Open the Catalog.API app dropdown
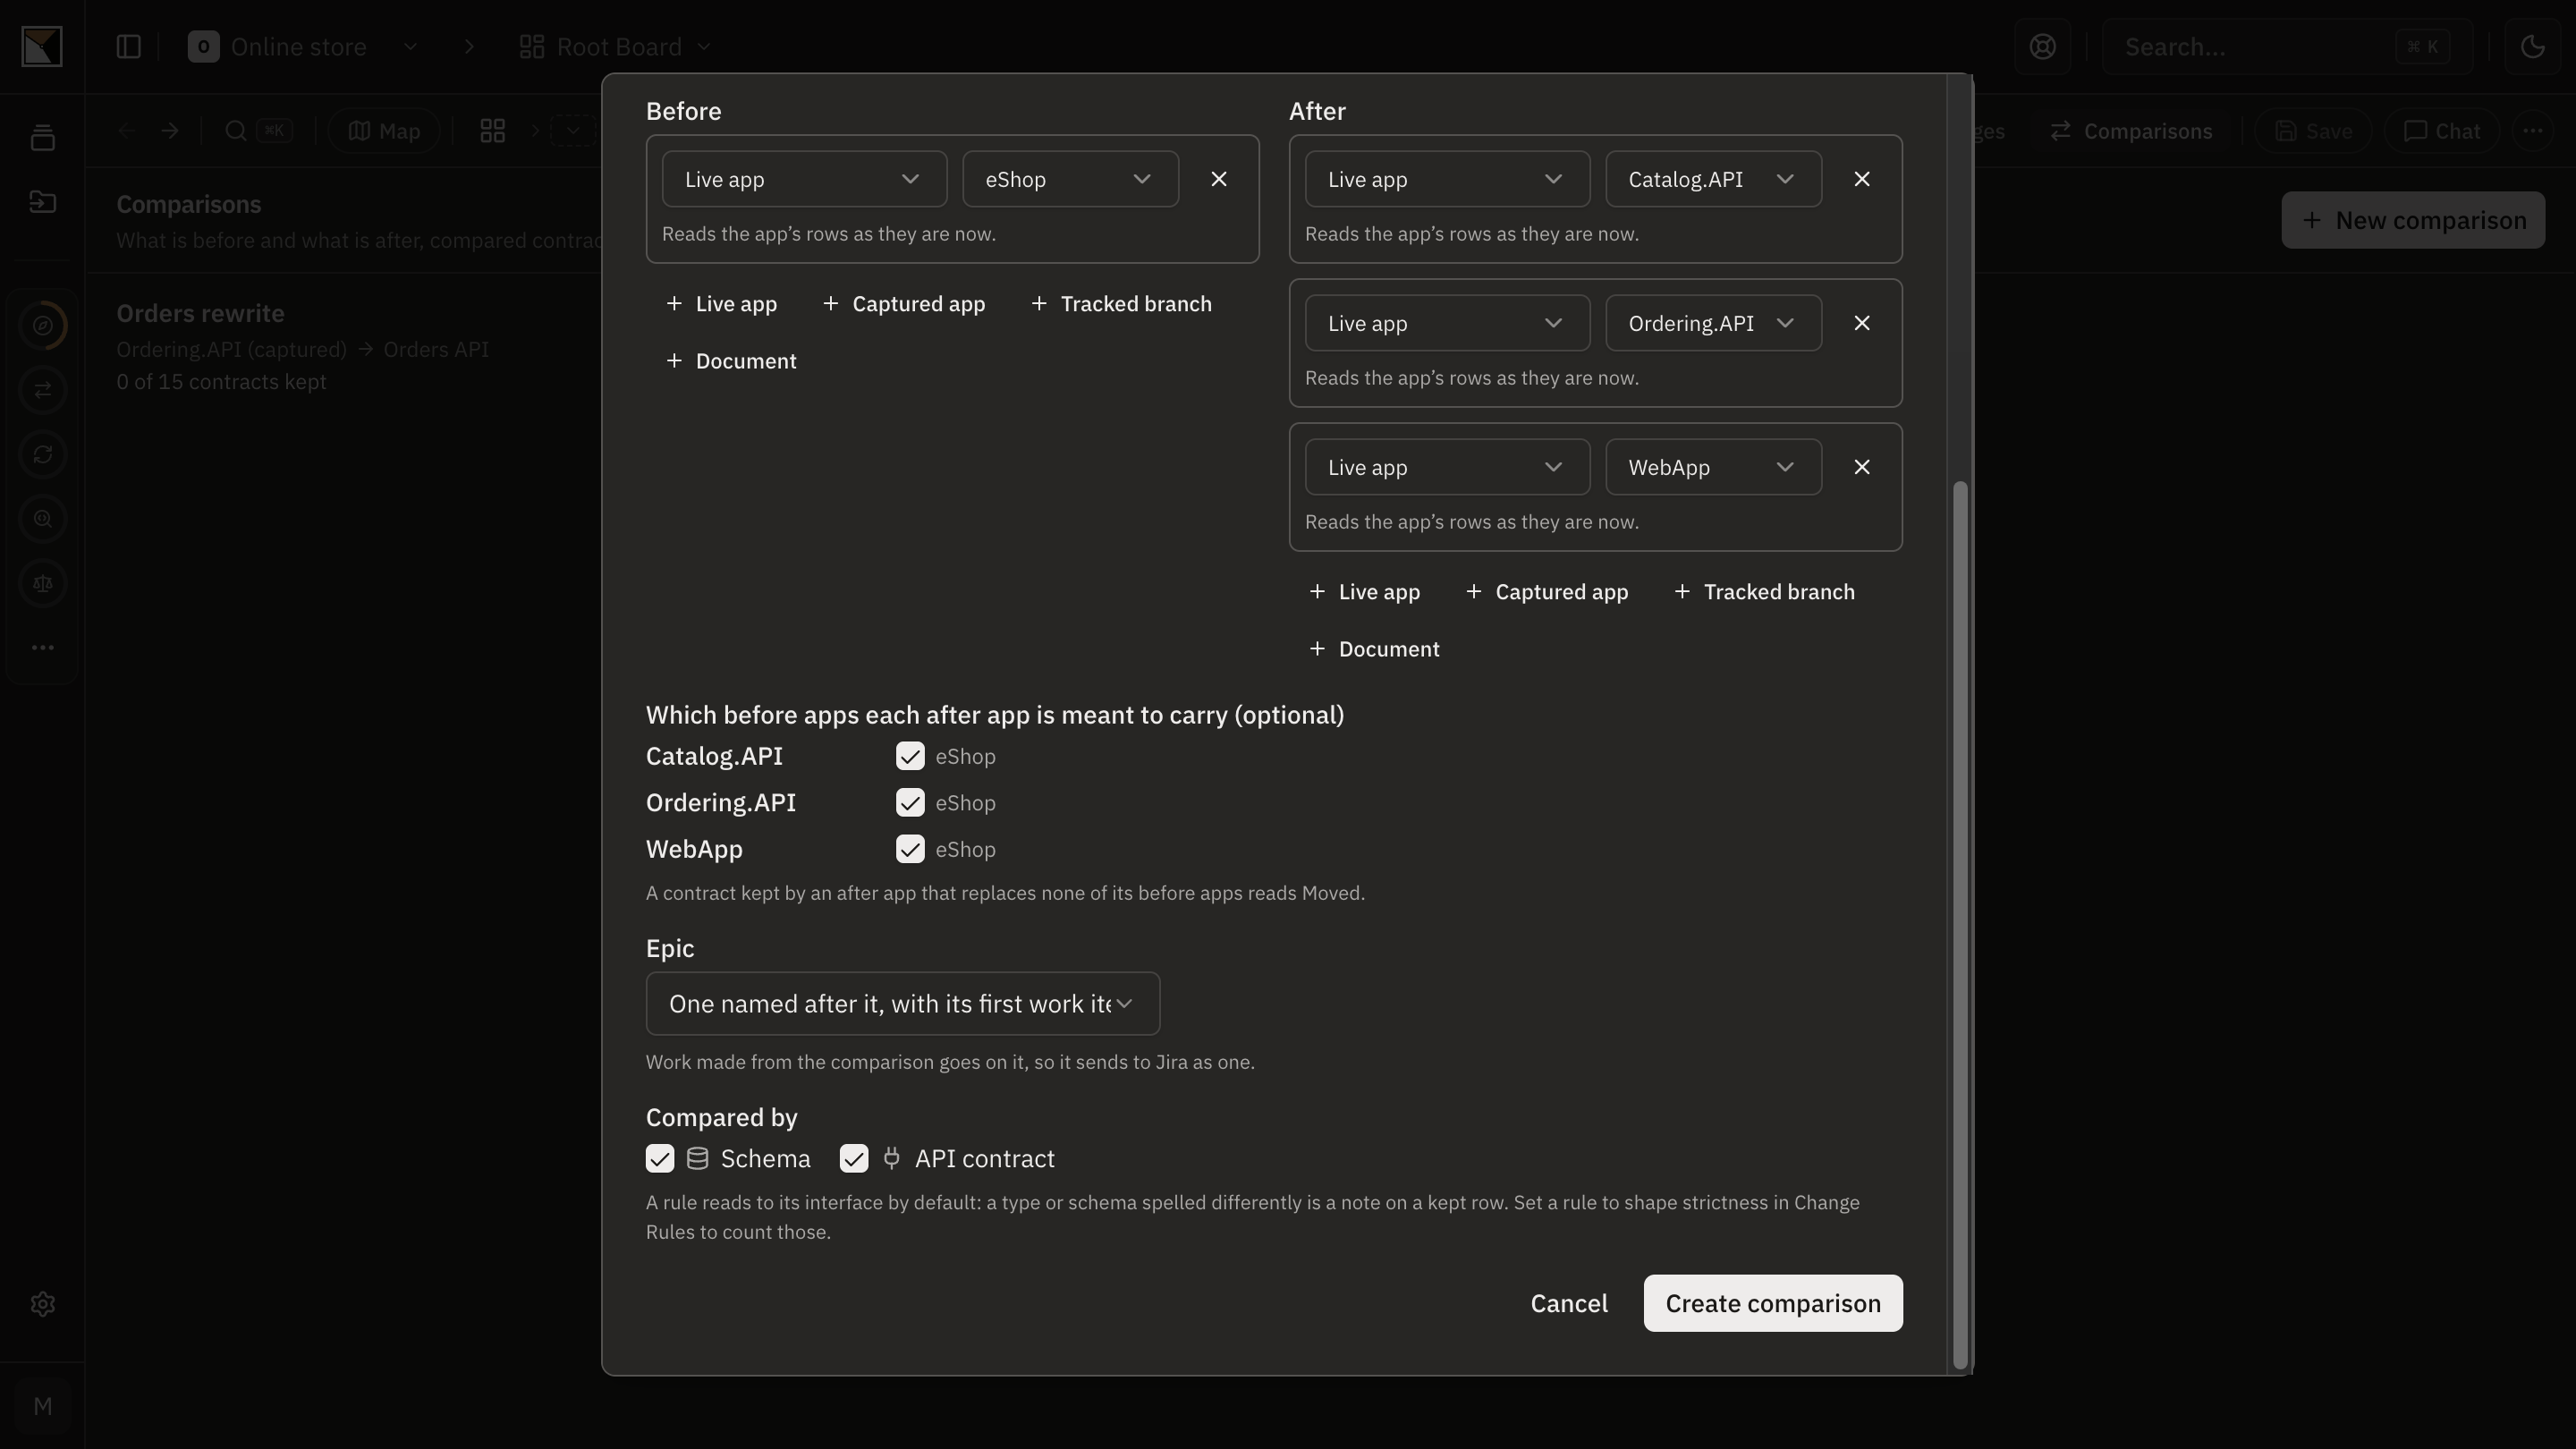2576x1449 pixels. coord(1713,179)
